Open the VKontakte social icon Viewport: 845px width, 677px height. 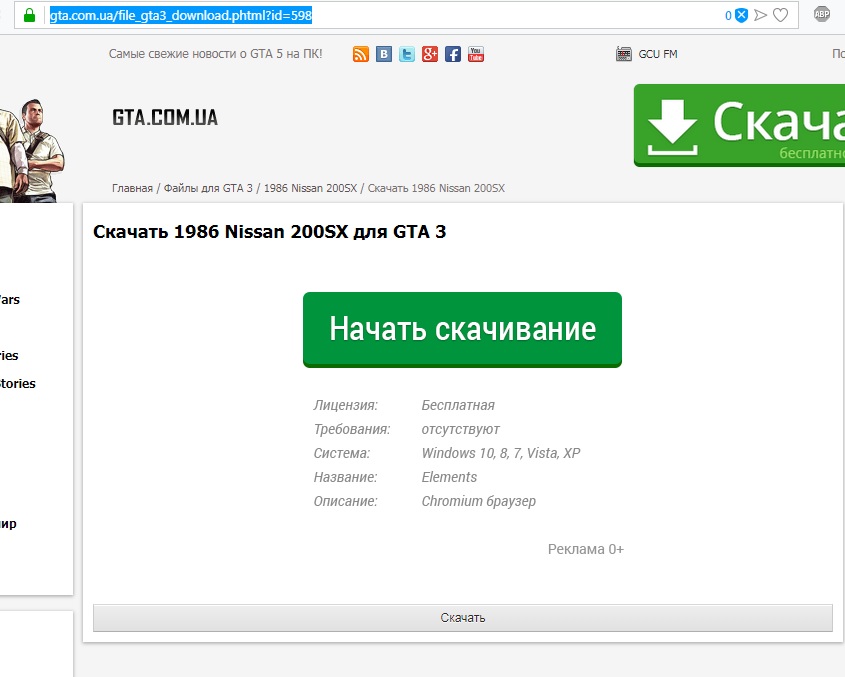click(x=384, y=54)
